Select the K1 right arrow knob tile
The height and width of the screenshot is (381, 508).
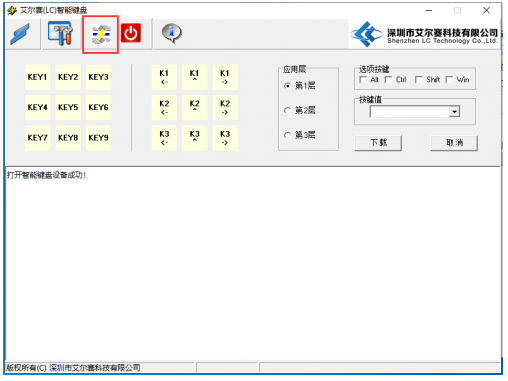tap(225, 77)
